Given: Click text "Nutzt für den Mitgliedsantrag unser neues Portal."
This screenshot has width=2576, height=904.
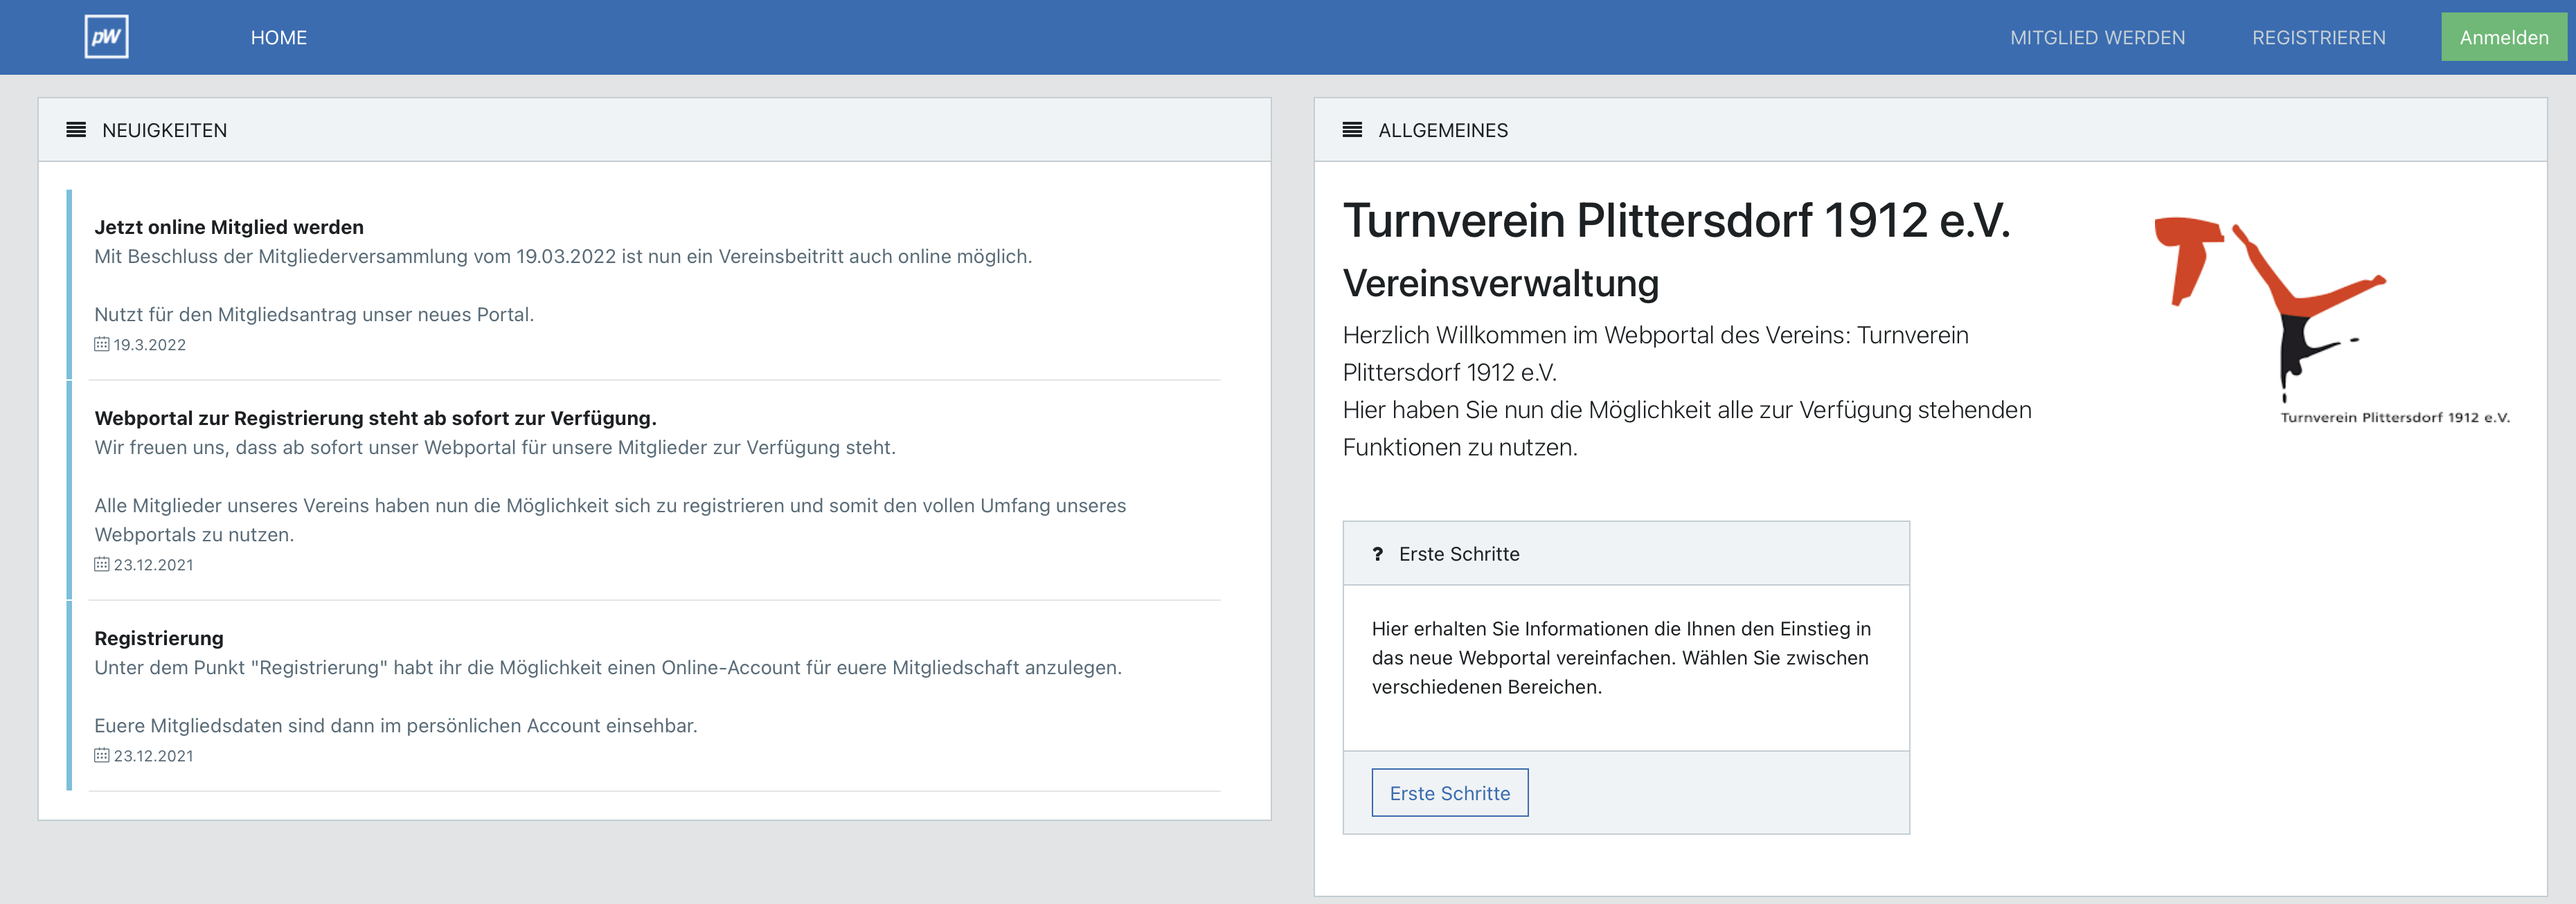Looking at the screenshot, I should point(314,314).
